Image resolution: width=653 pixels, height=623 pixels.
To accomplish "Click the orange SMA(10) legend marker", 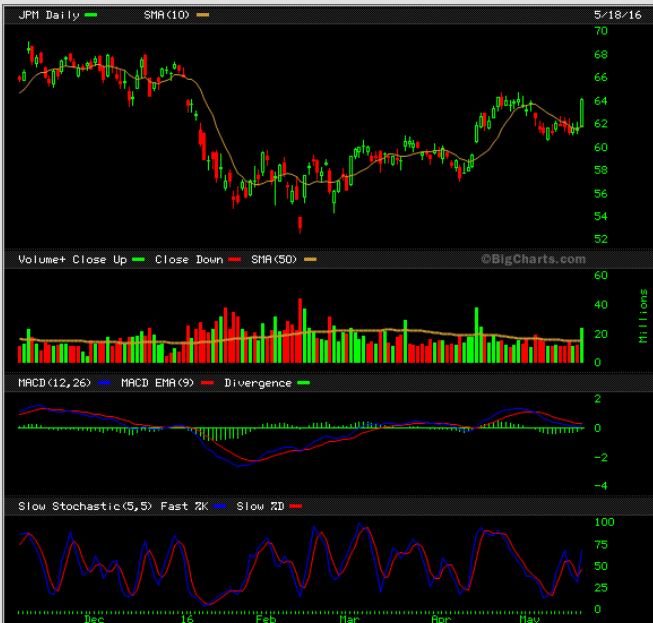I will (x=203, y=17).
